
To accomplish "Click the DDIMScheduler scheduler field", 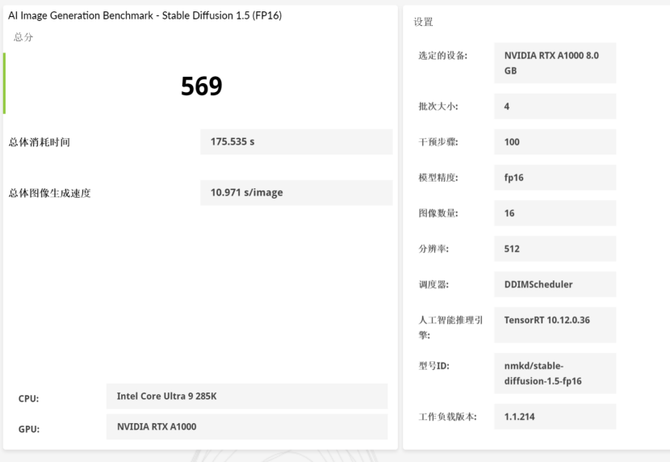I will click(554, 284).
